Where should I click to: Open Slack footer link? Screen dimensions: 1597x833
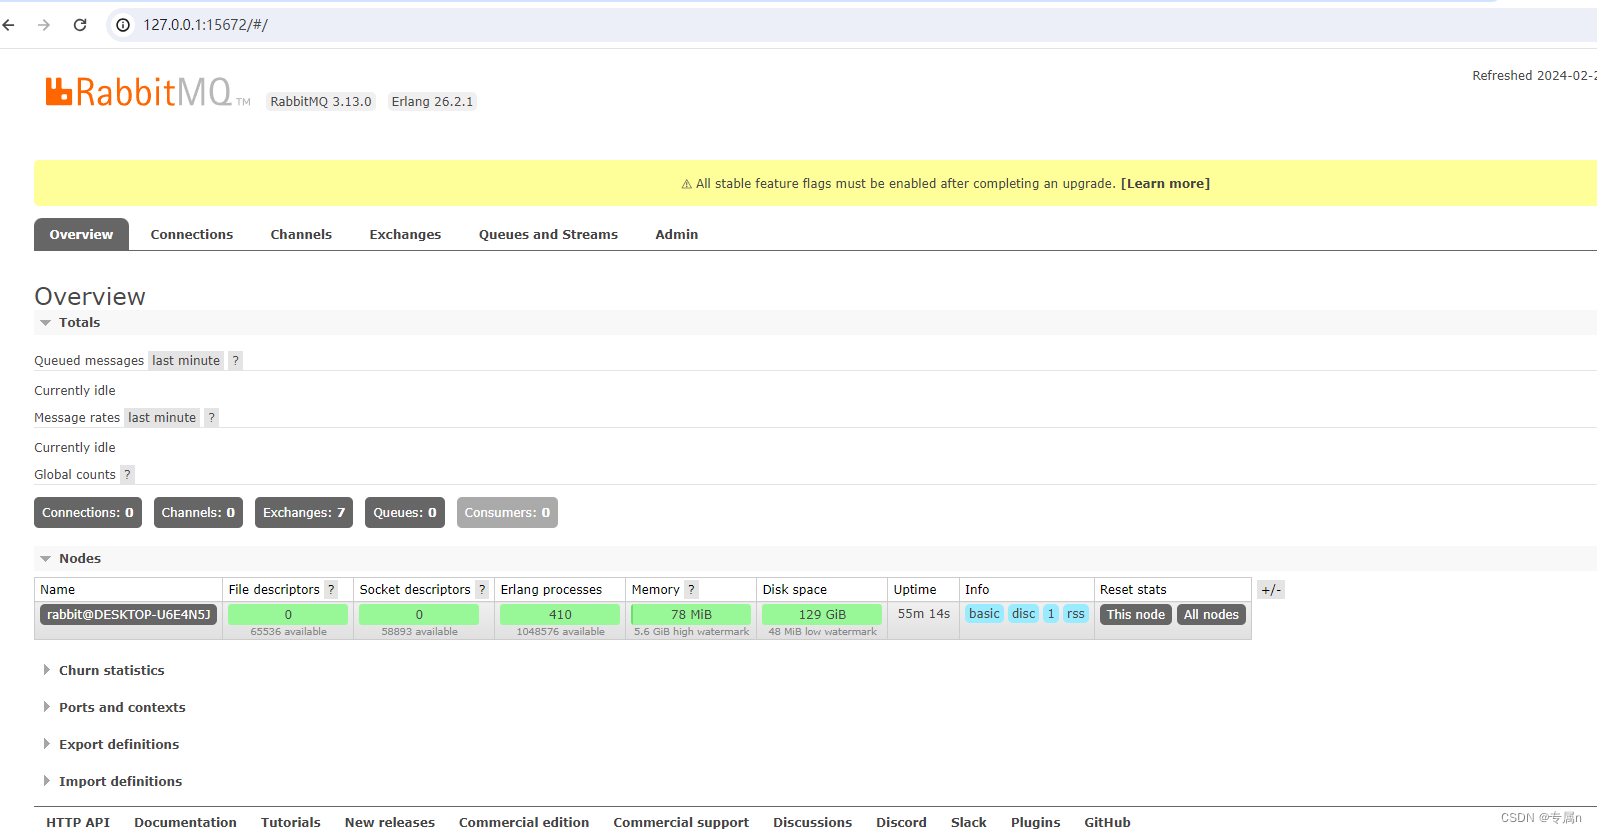click(969, 823)
